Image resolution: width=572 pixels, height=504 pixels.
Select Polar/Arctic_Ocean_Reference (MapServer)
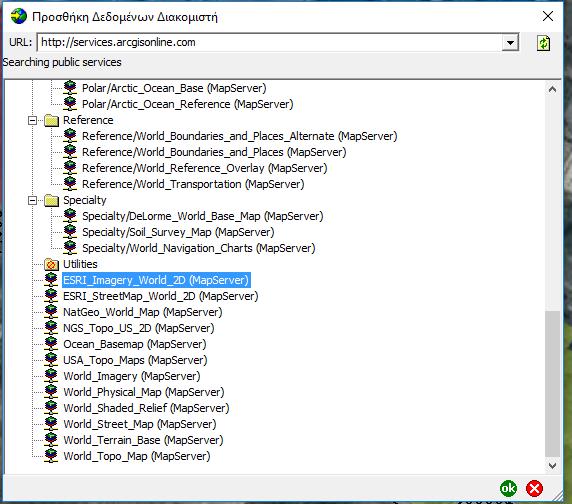pos(188,104)
